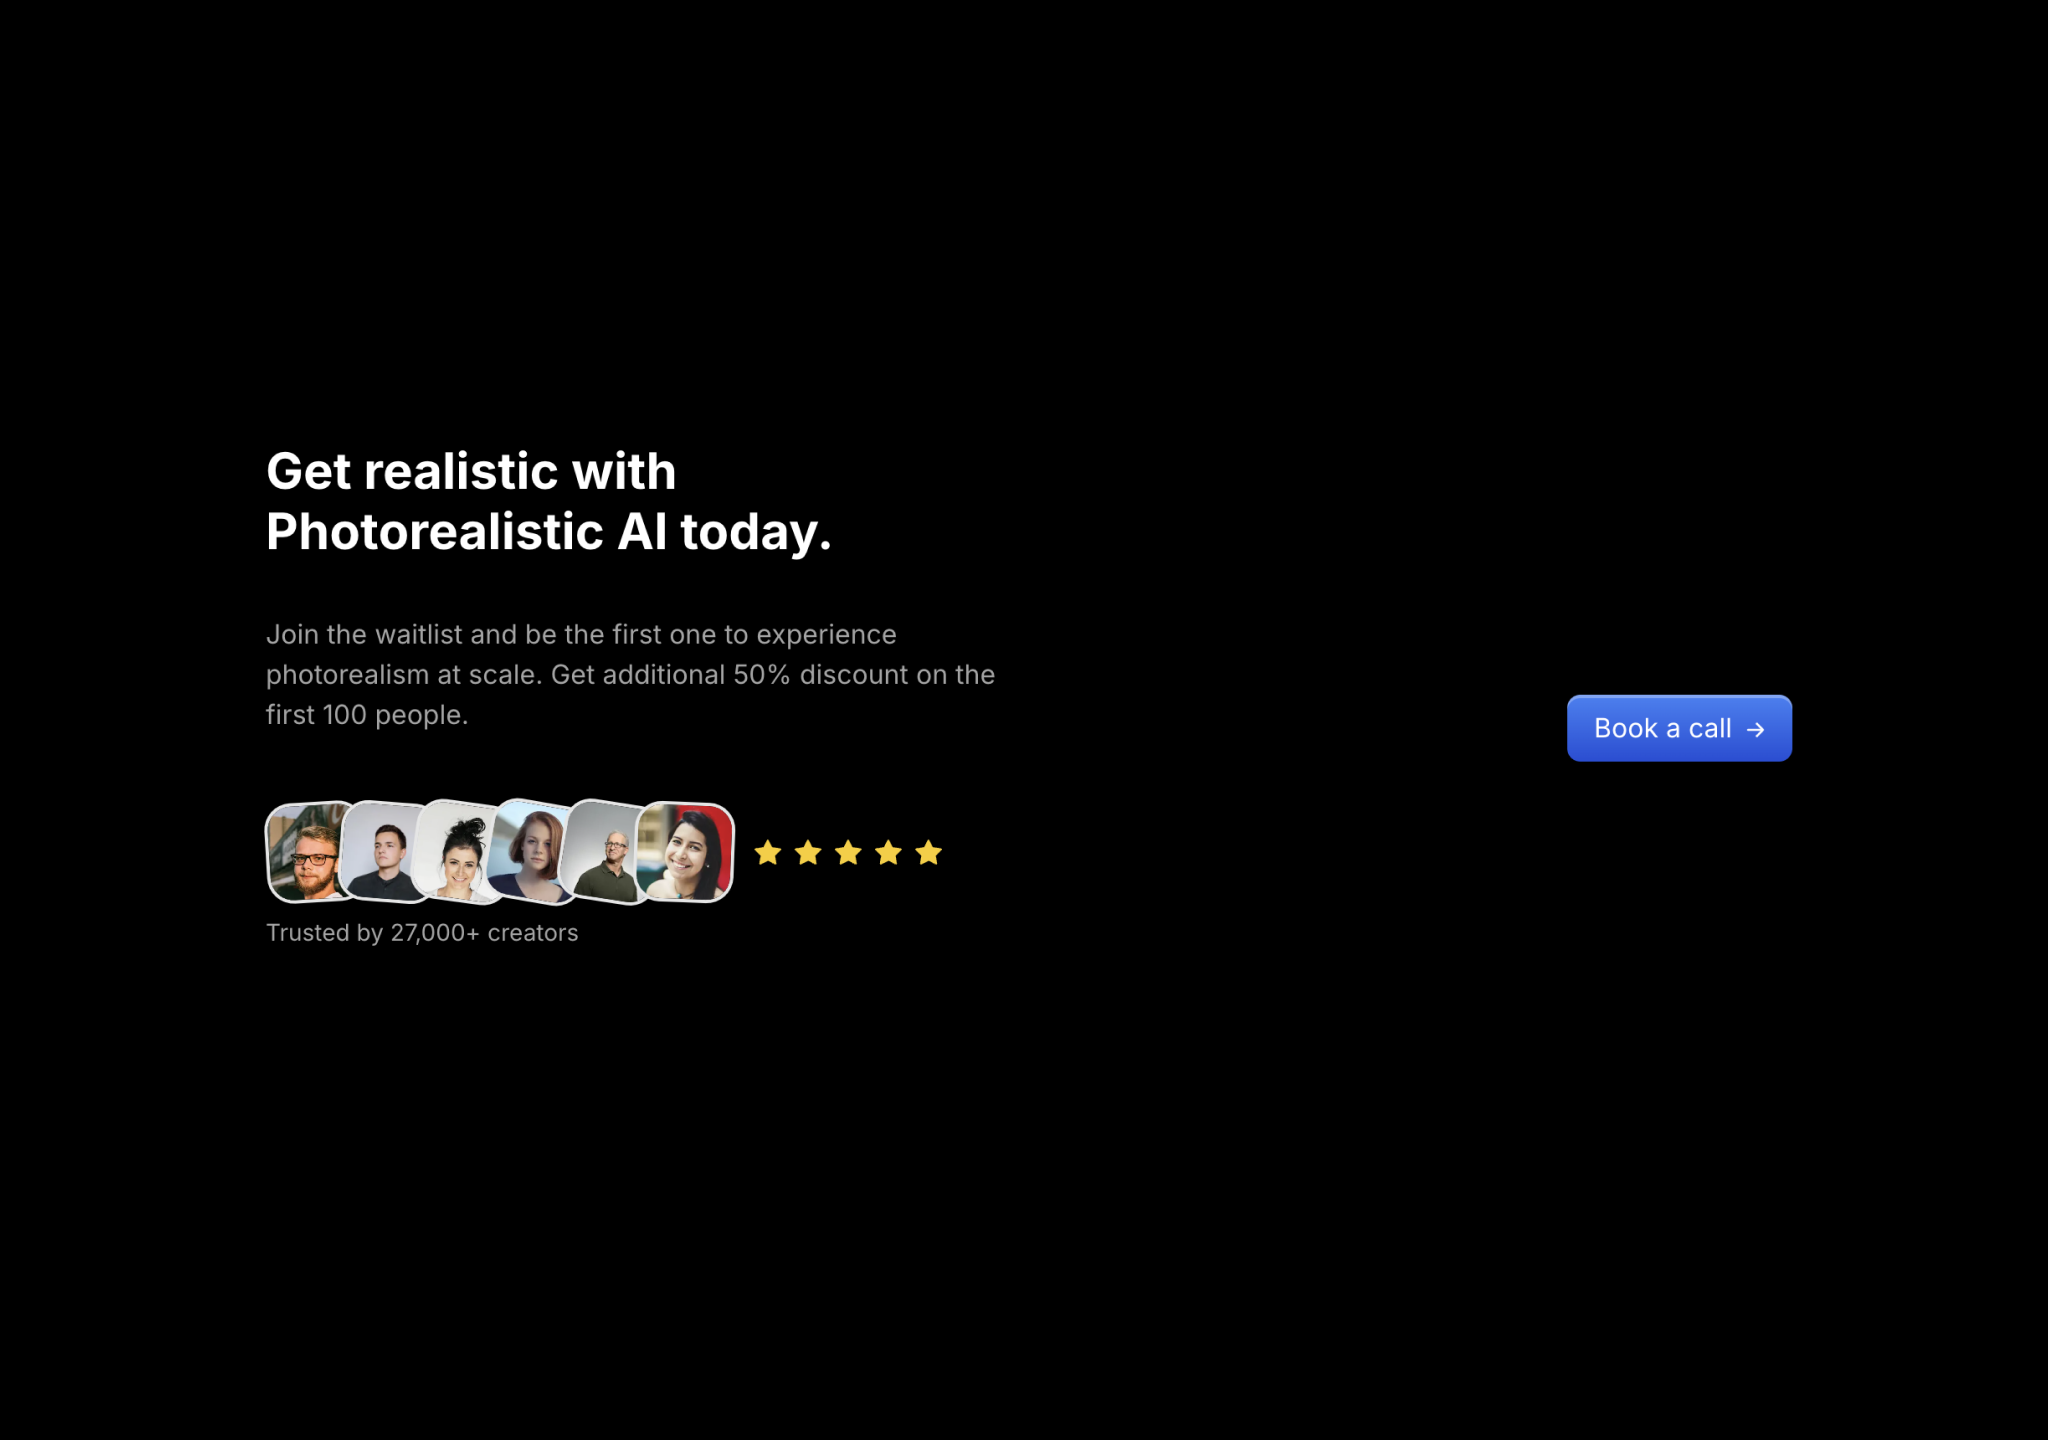
Task: Click the 'Photorealistic AI today.' heading line
Action: coord(548,531)
